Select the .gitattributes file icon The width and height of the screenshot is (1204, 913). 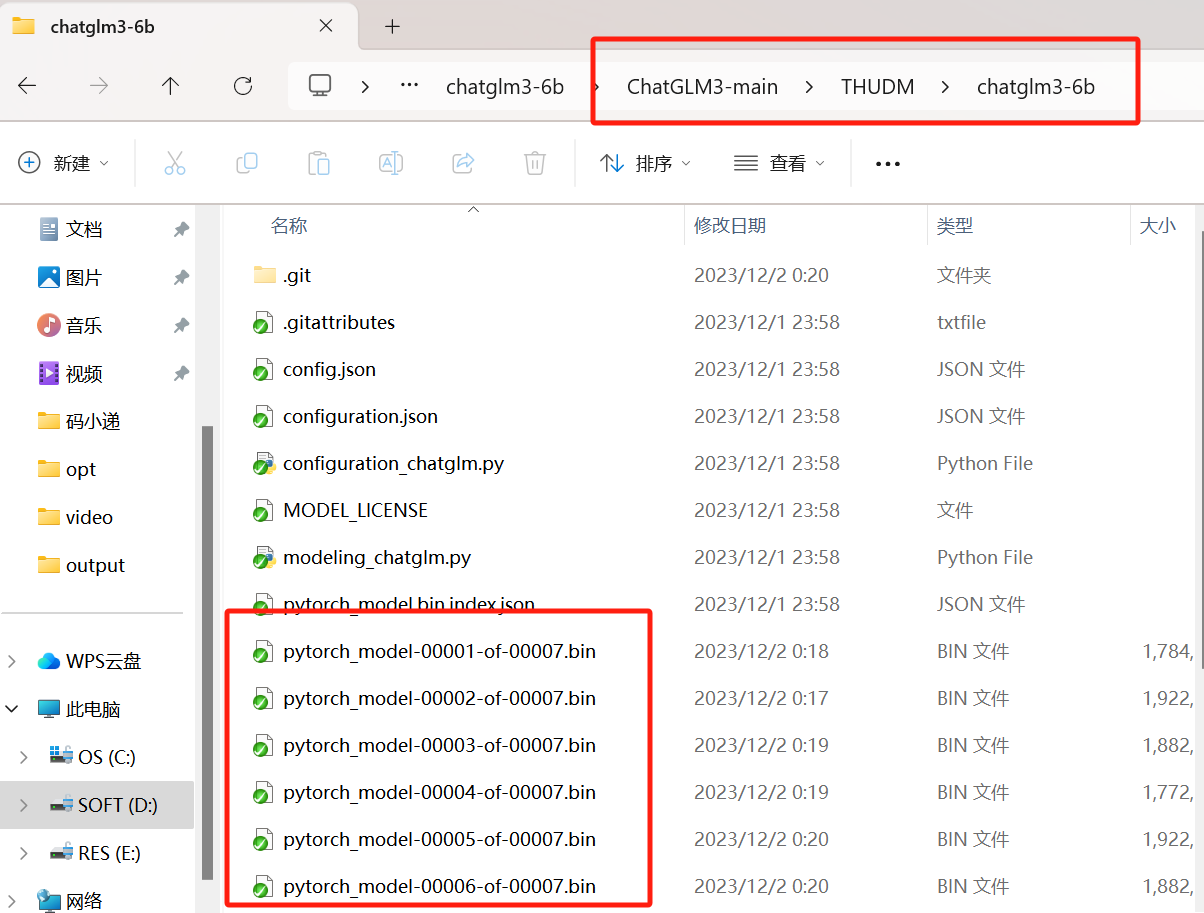click(x=263, y=323)
